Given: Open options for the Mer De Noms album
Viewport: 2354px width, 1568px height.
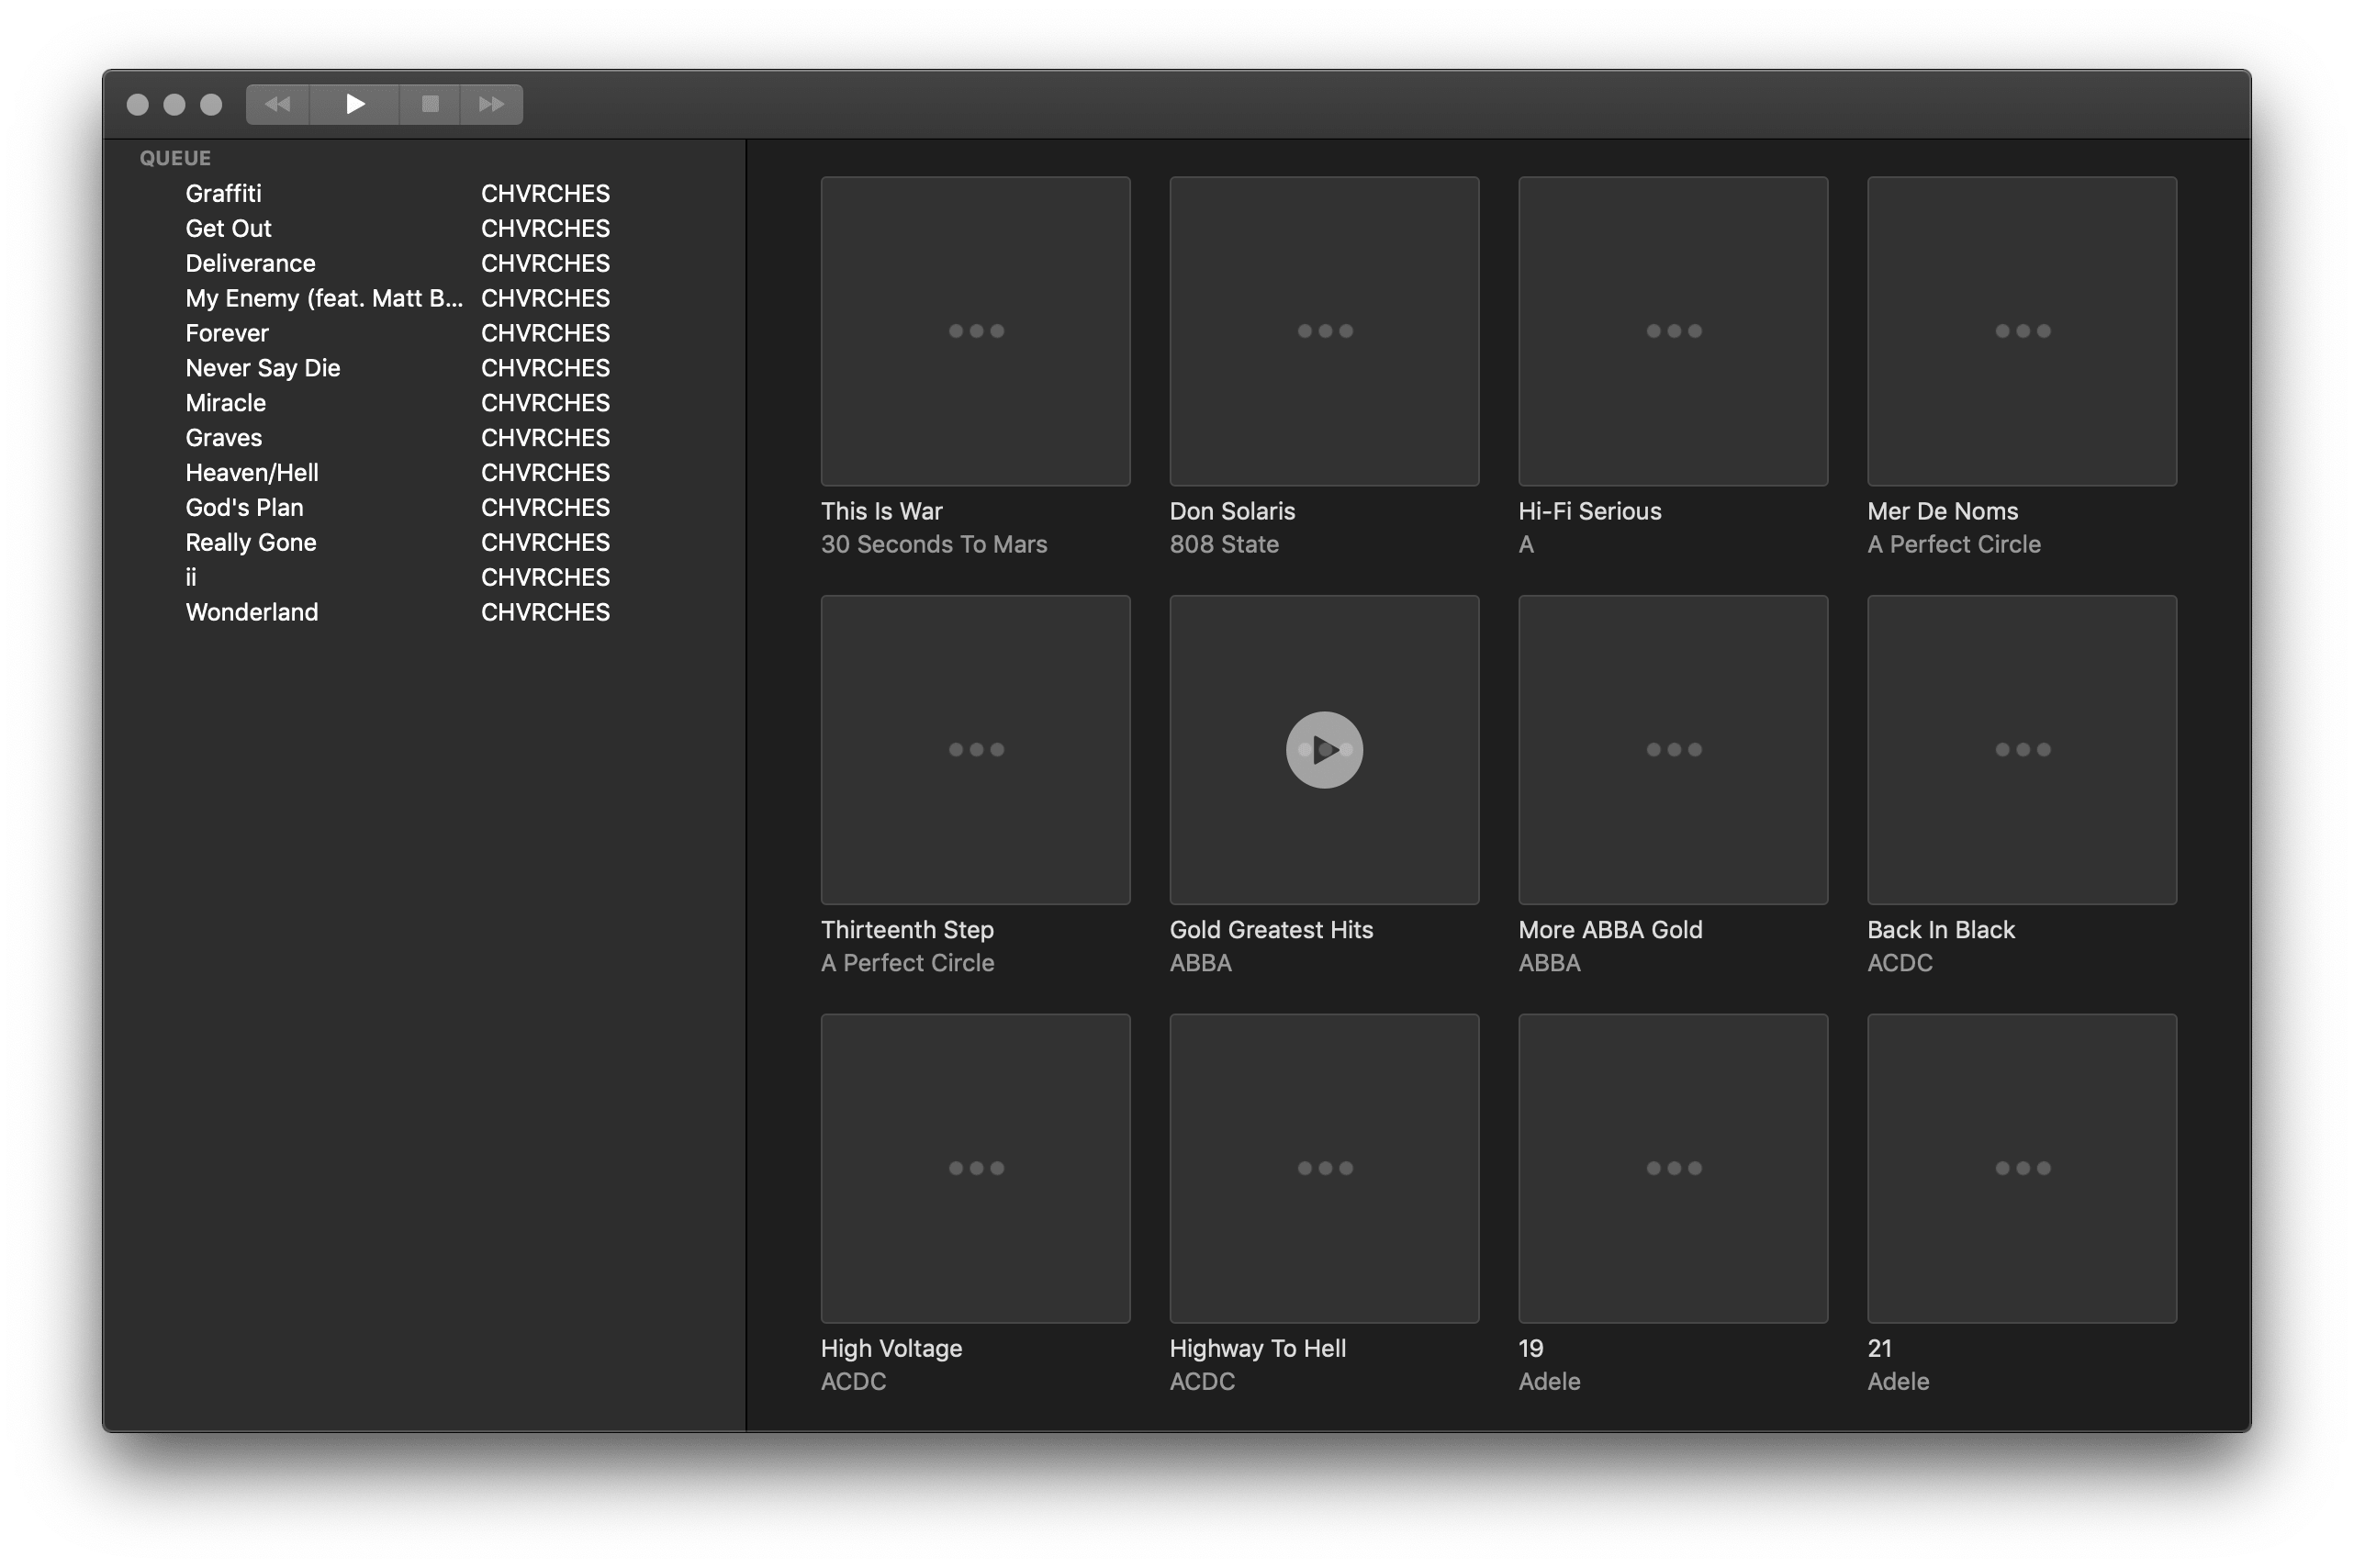Looking at the screenshot, I should (x=2021, y=331).
